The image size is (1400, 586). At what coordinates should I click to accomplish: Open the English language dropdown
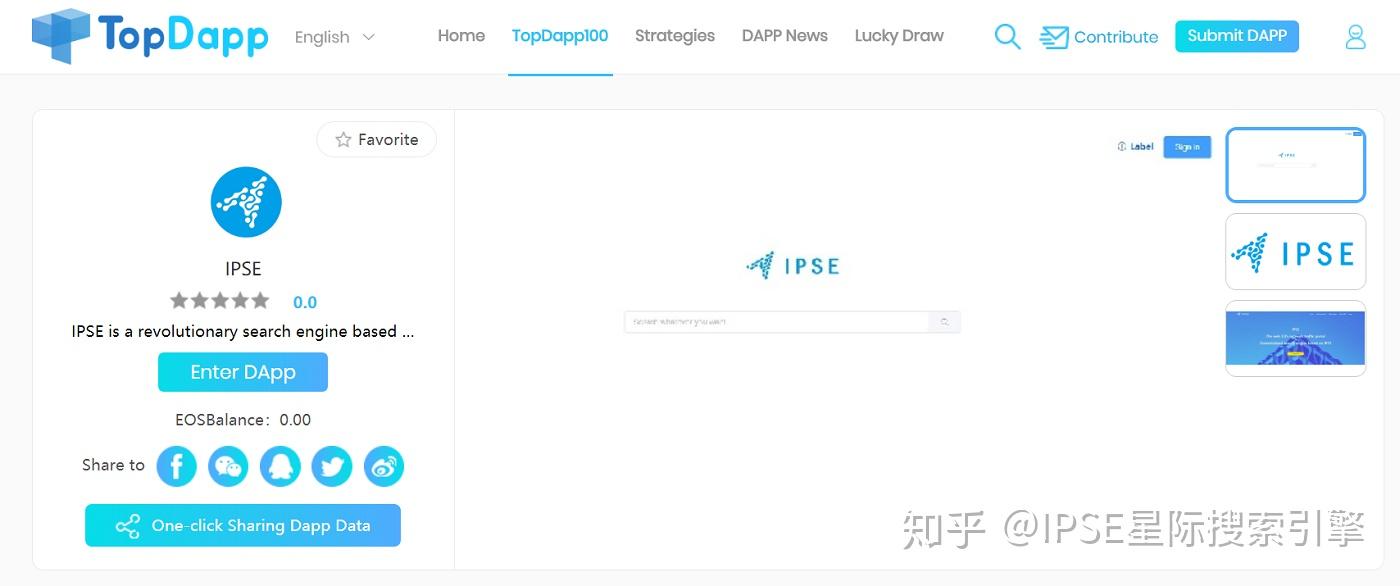334,37
